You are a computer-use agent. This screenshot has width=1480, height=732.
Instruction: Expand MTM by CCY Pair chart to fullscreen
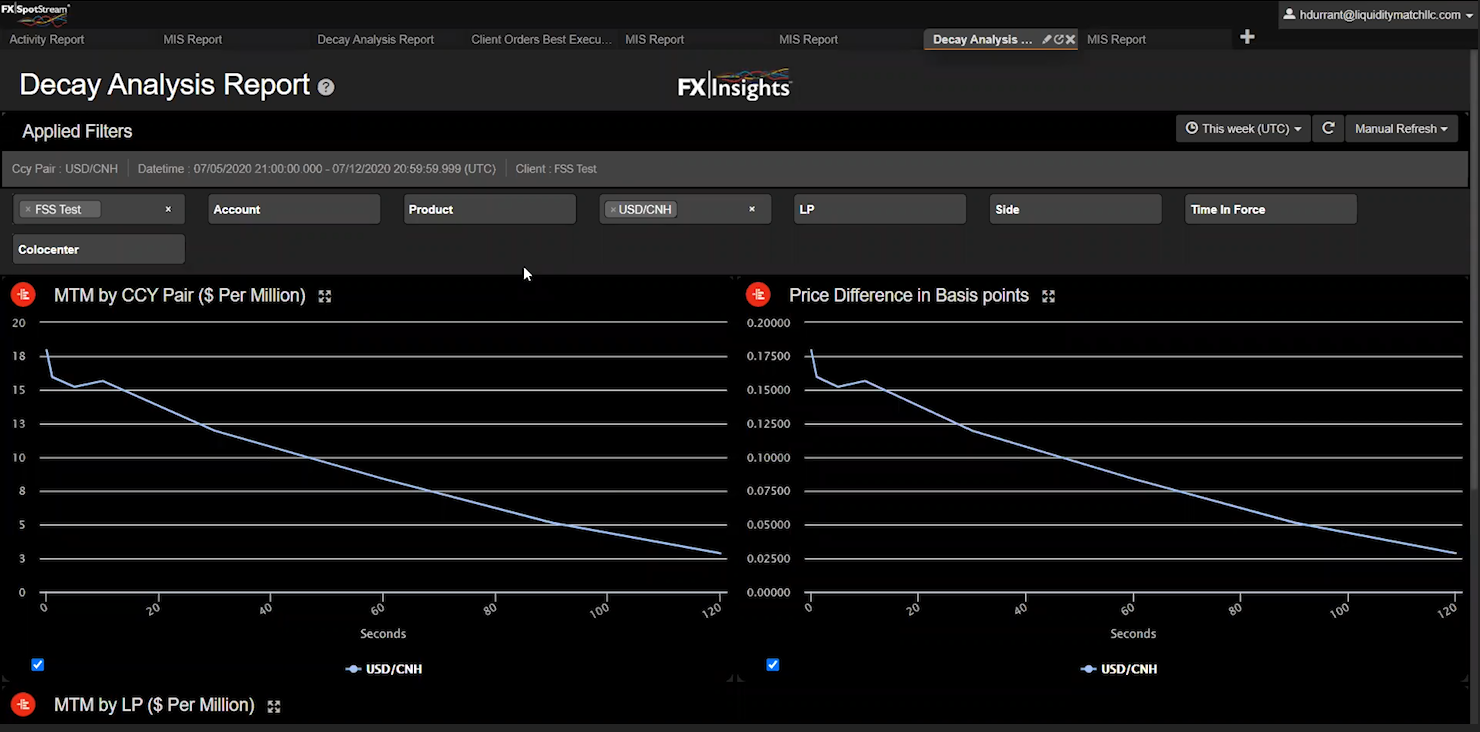[x=325, y=296]
